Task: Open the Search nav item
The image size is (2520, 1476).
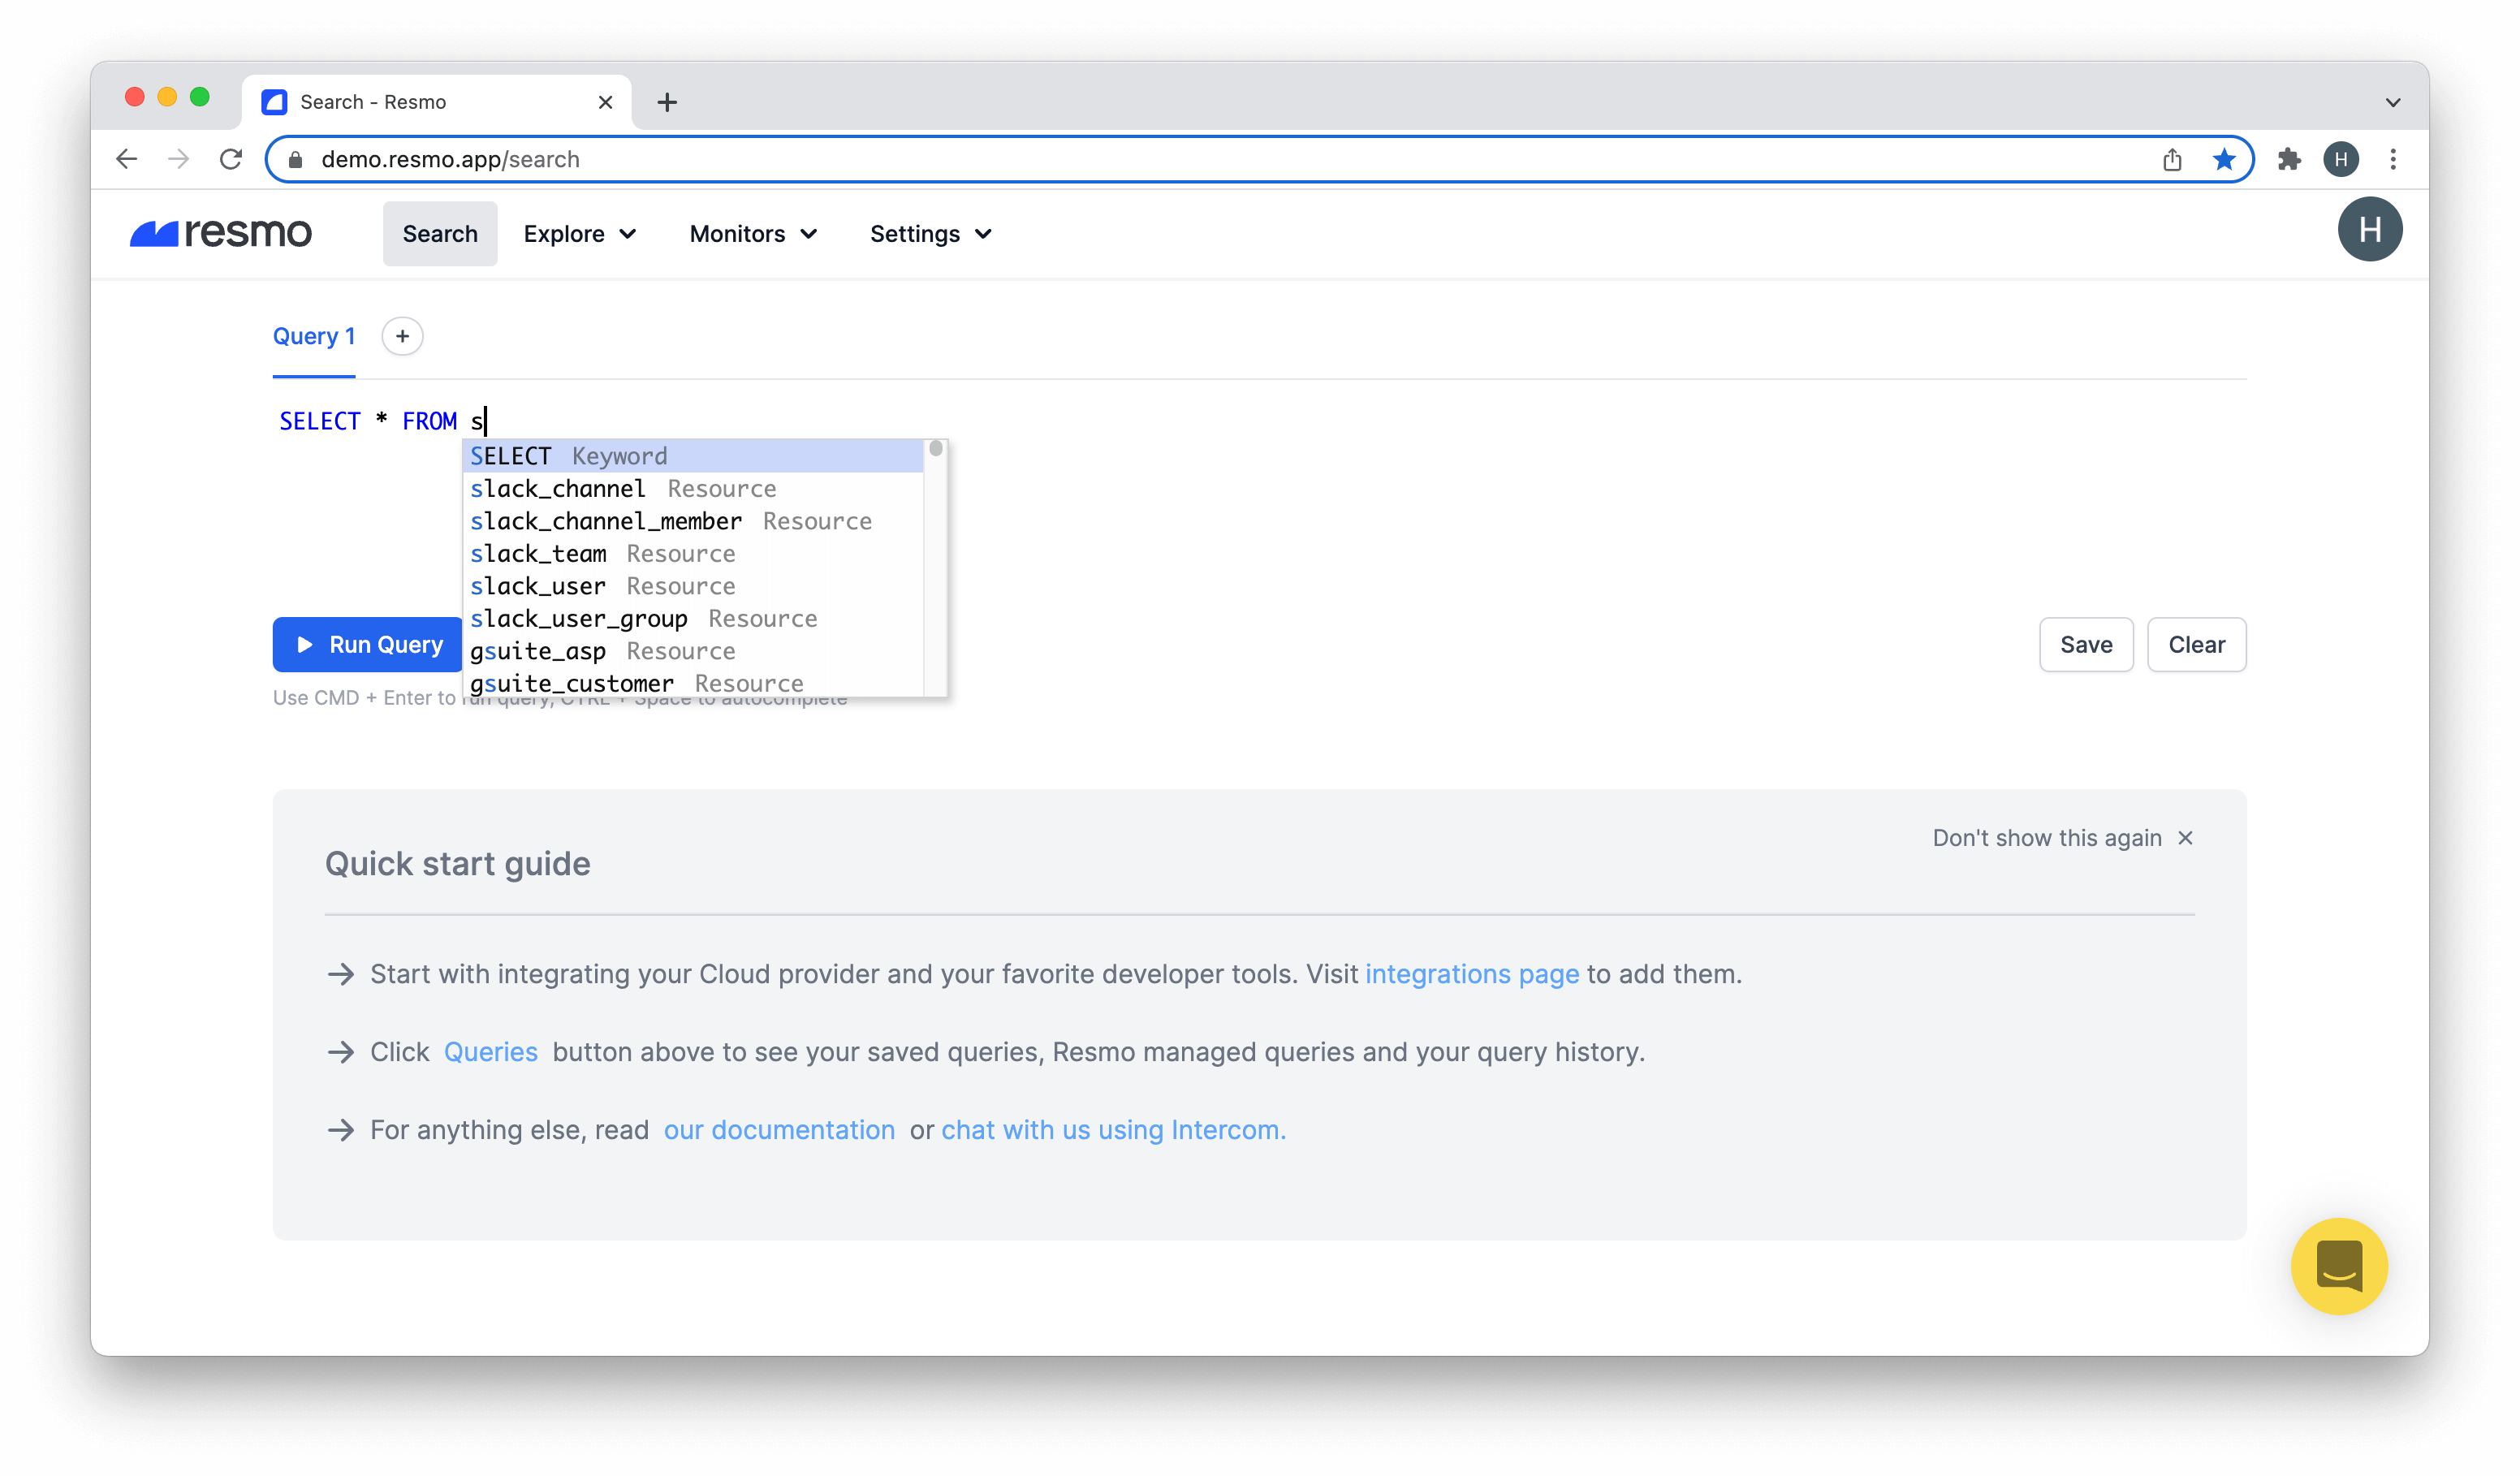Action: tap(440, 234)
